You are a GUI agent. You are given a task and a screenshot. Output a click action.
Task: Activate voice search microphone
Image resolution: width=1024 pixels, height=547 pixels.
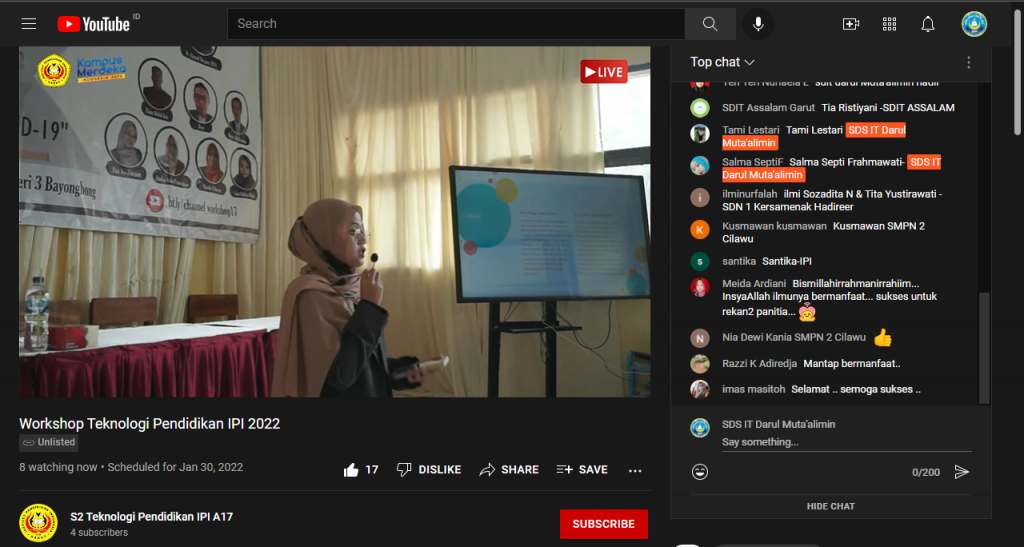tap(759, 24)
